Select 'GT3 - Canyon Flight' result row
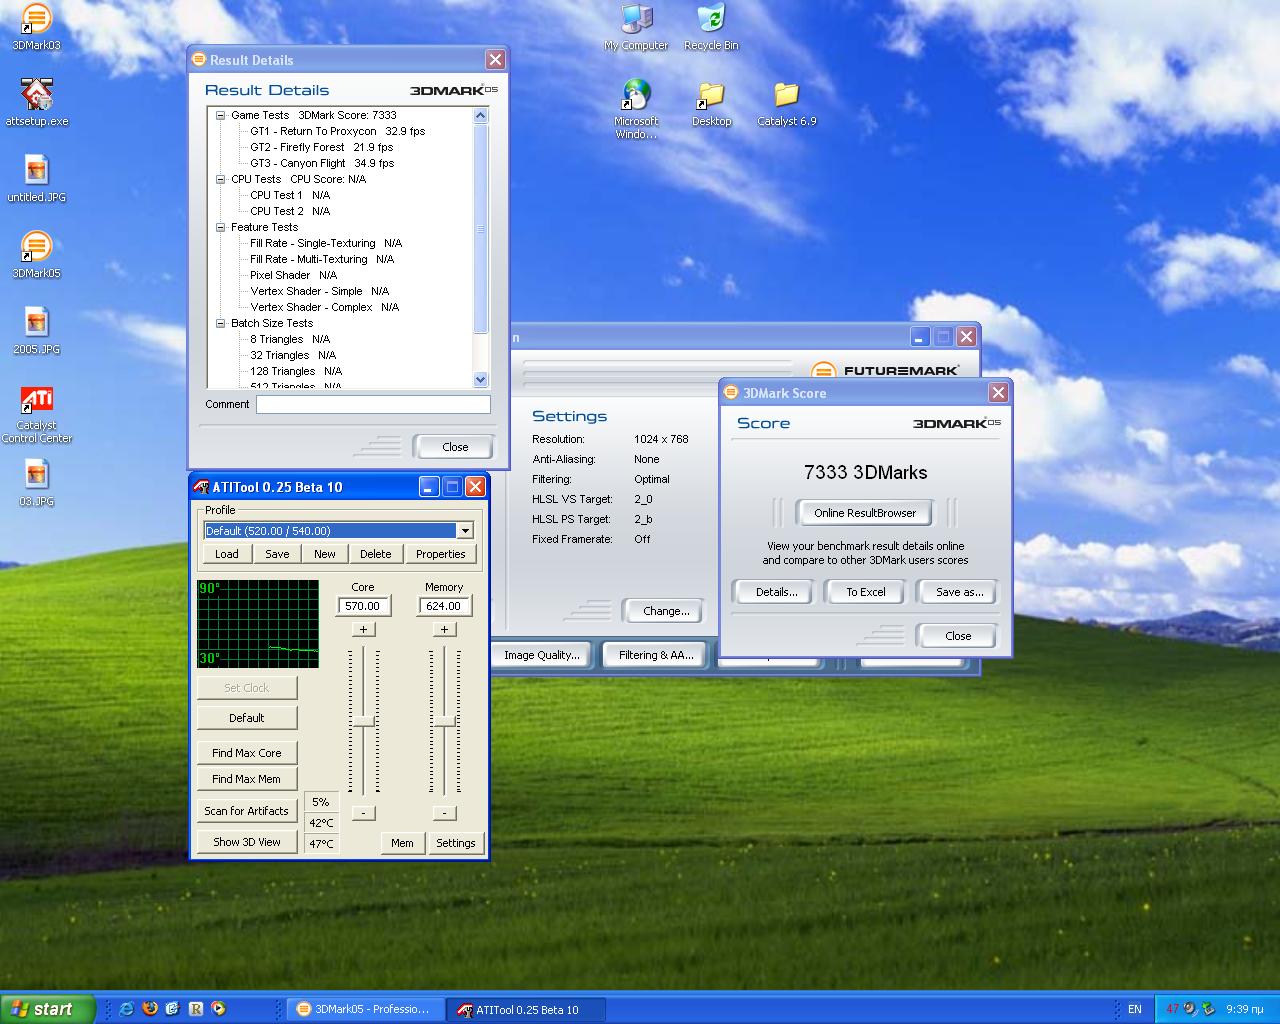This screenshot has width=1280, height=1024. click(x=322, y=163)
